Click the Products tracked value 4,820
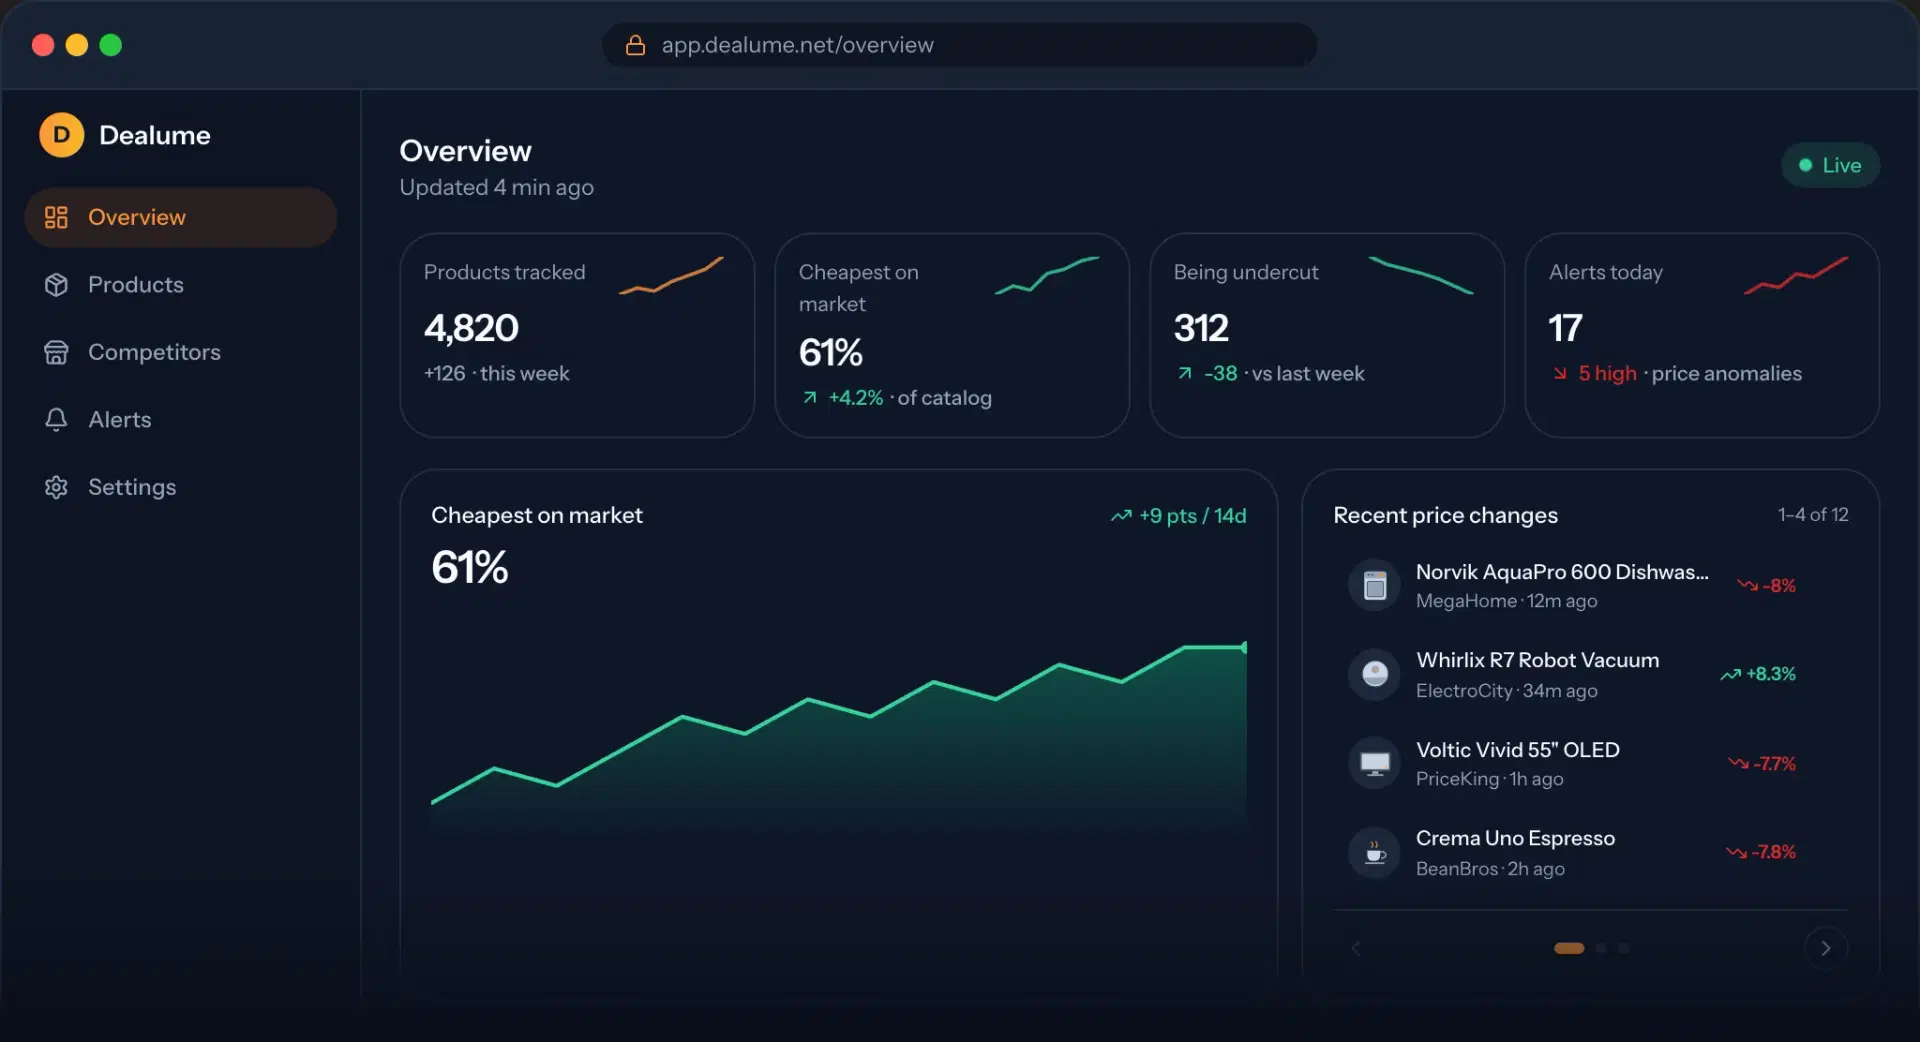The height and width of the screenshot is (1042, 1920). pos(471,328)
